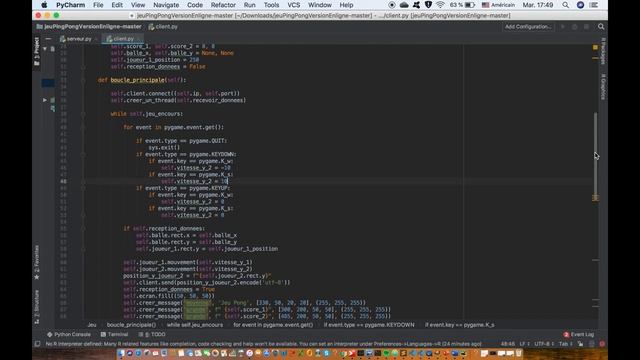The height and width of the screenshot is (360, 640).
Task: Collapse the while self.jeu_encours fold marker
Action: click(83, 114)
